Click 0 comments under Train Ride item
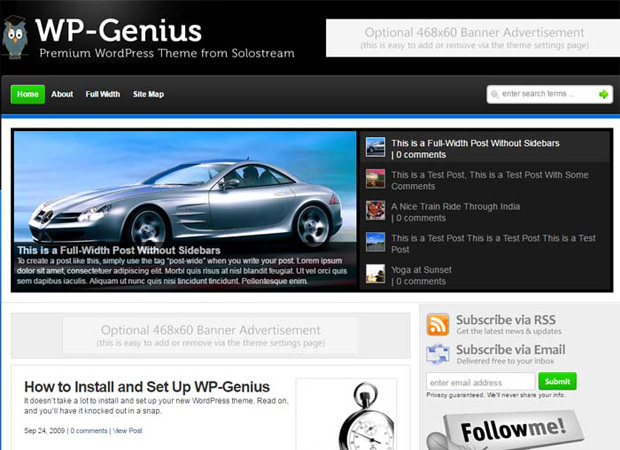 click(x=420, y=218)
